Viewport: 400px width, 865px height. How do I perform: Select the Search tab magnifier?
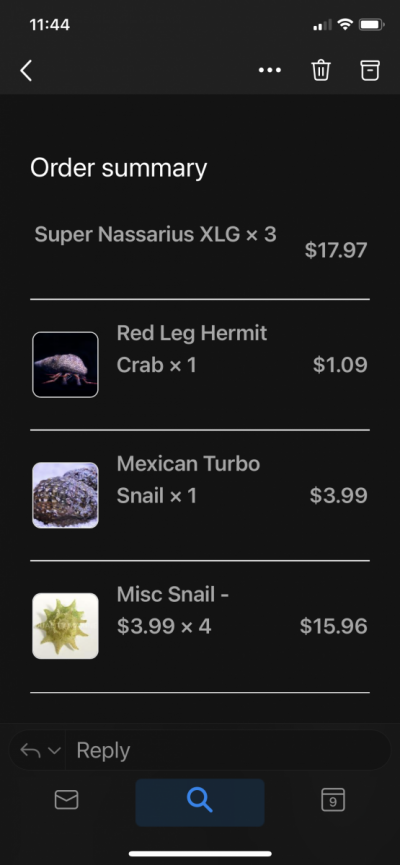(200, 802)
